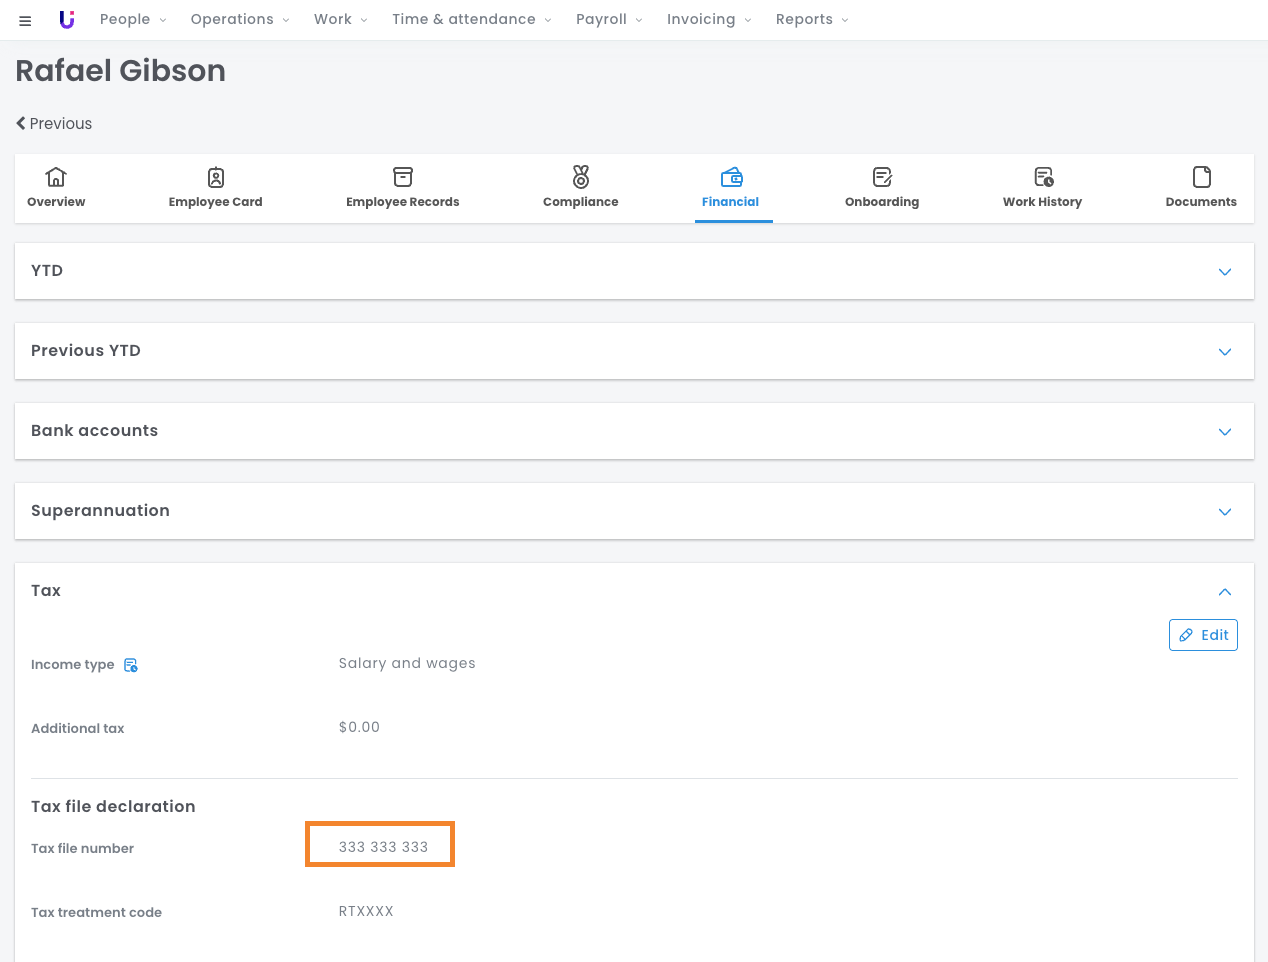Click the hamburger menu icon
Screen dimensions: 1268x962
point(25,20)
